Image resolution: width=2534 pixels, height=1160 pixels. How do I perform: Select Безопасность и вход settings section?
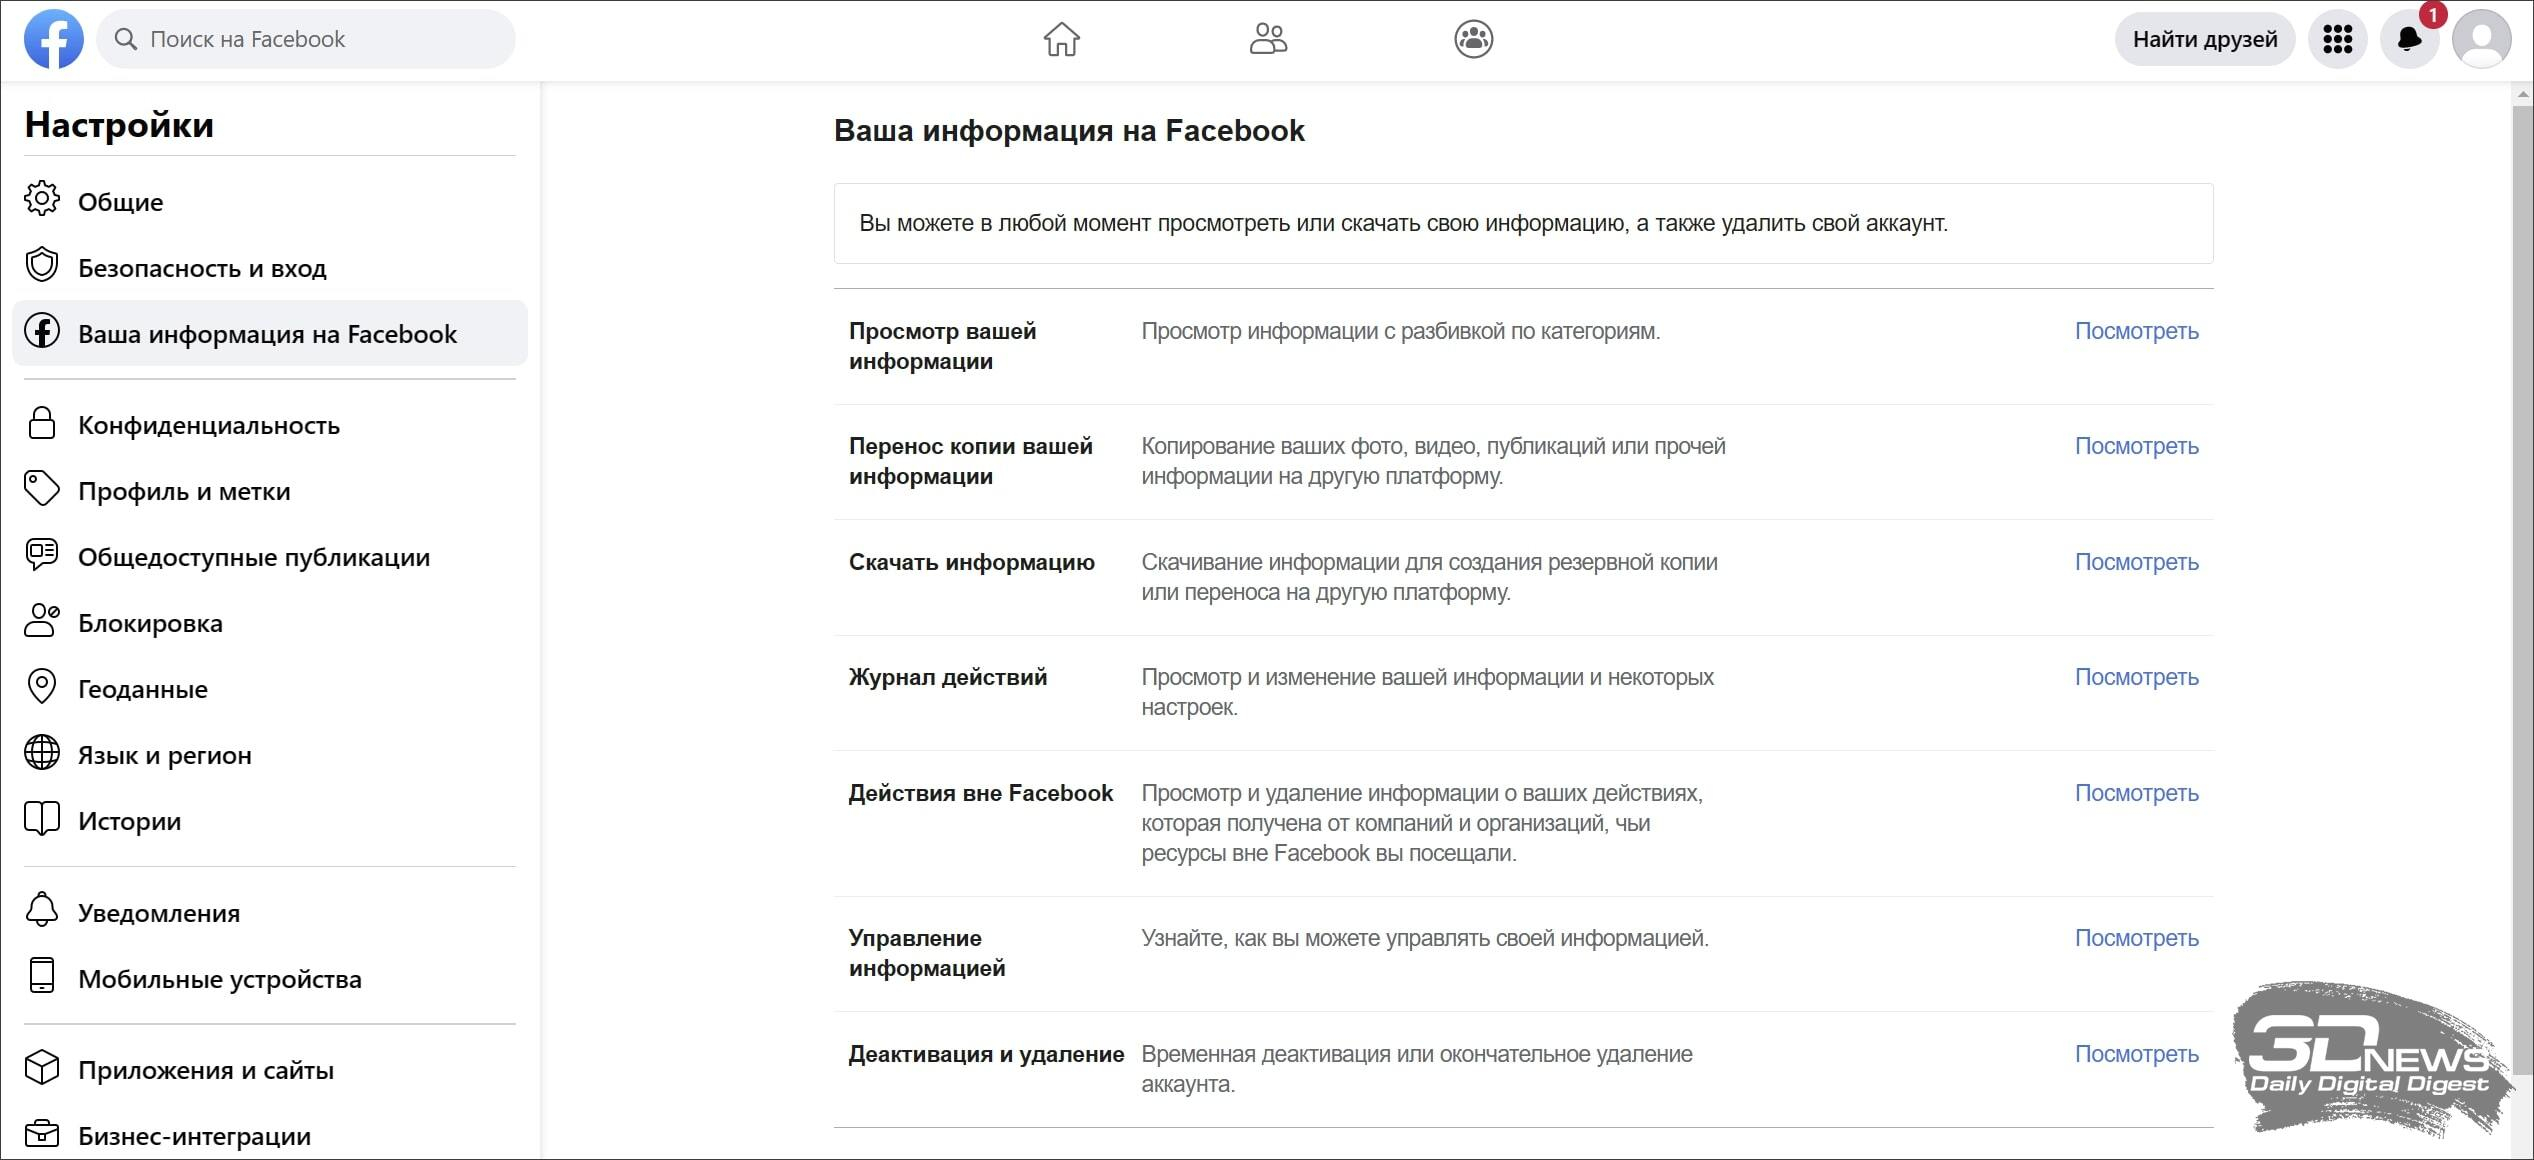pyautogui.click(x=202, y=268)
